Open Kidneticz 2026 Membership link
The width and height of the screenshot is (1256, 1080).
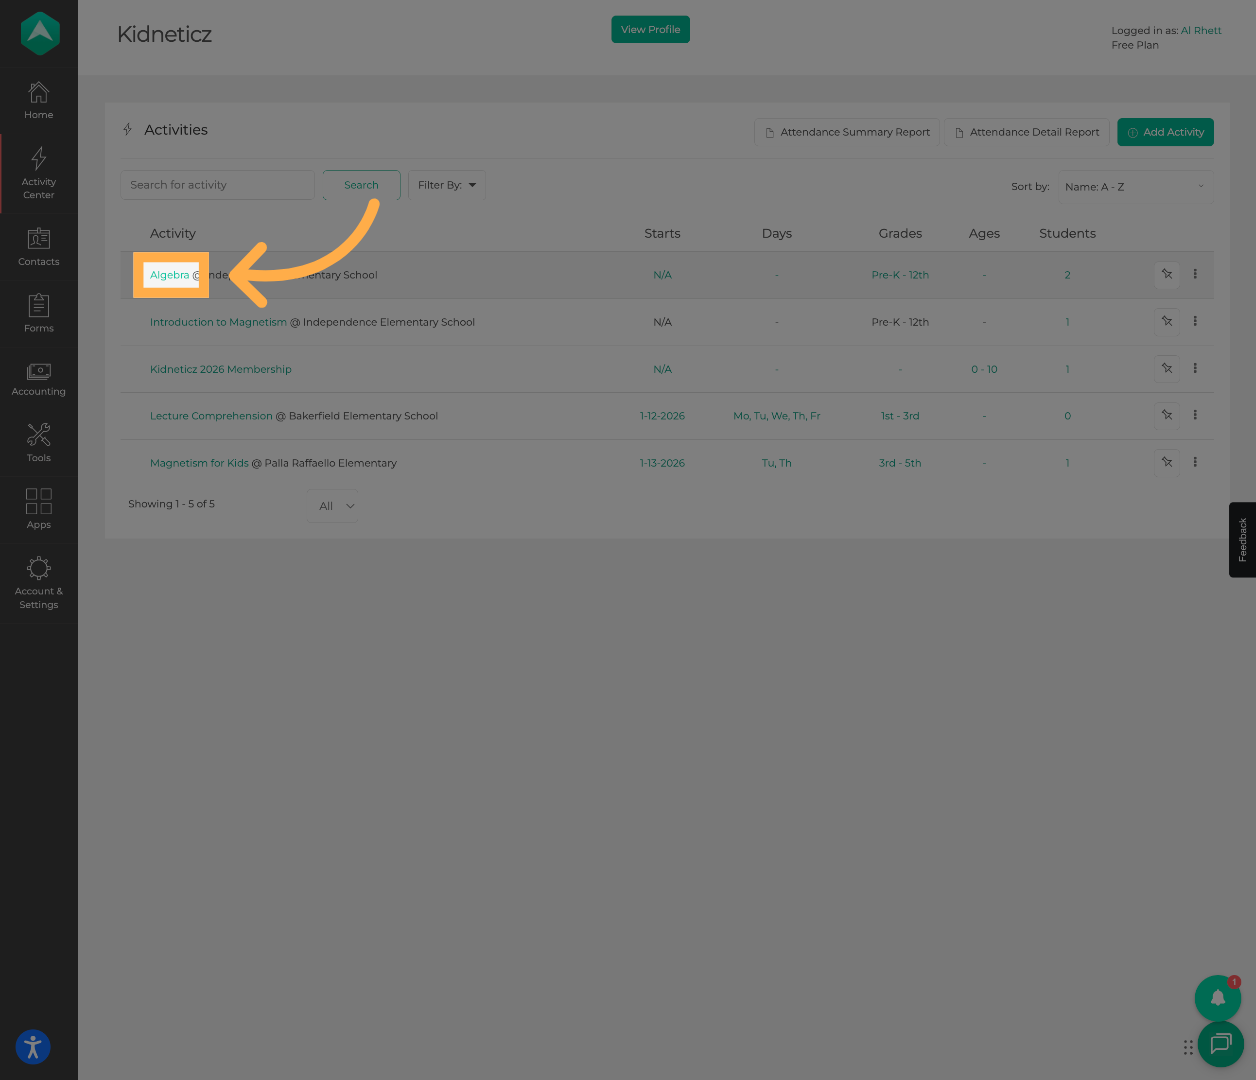[221, 369]
